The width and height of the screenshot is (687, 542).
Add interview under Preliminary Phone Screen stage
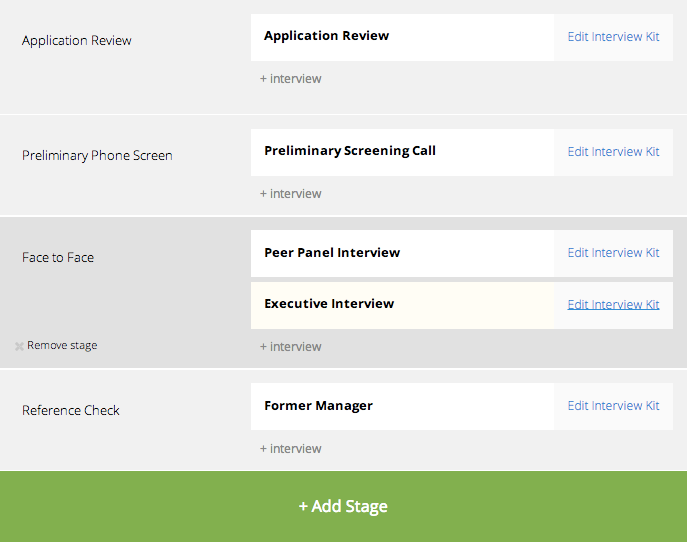291,194
